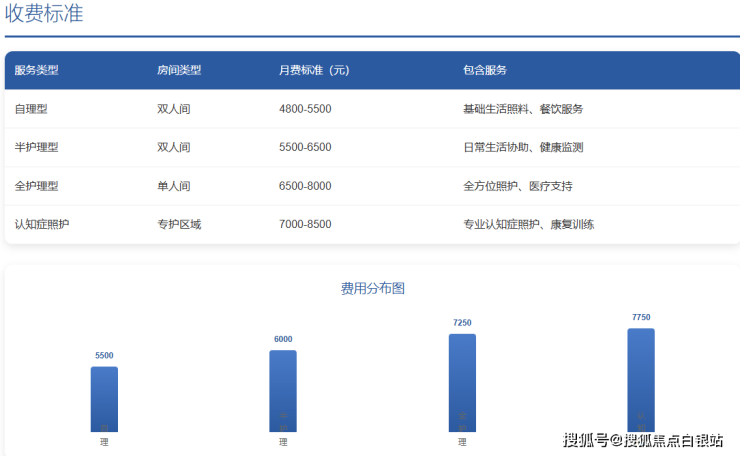This screenshot has height=456, width=740.
Task: Click the 认知症照护 service row label
Action: pos(42,224)
